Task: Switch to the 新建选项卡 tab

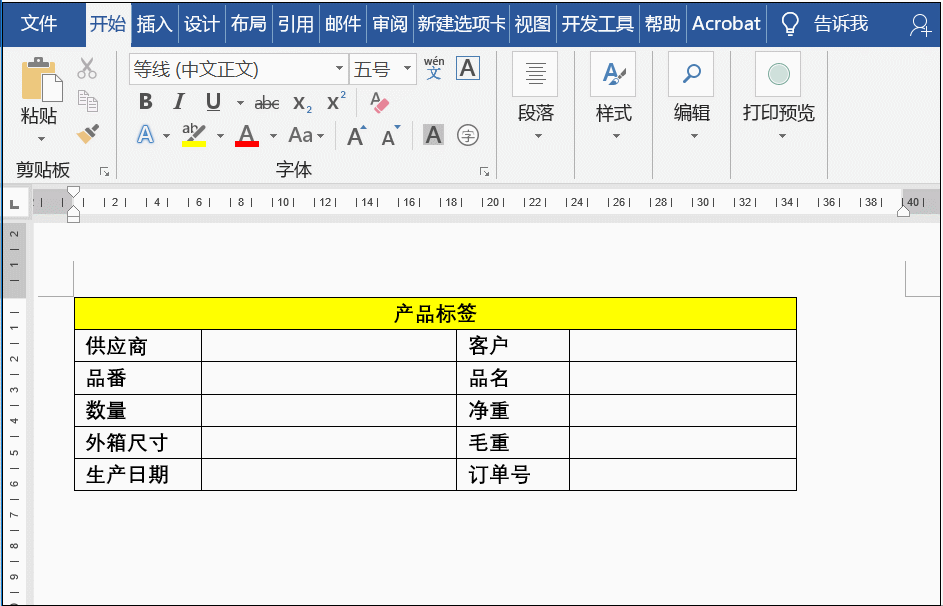Action: (461, 24)
